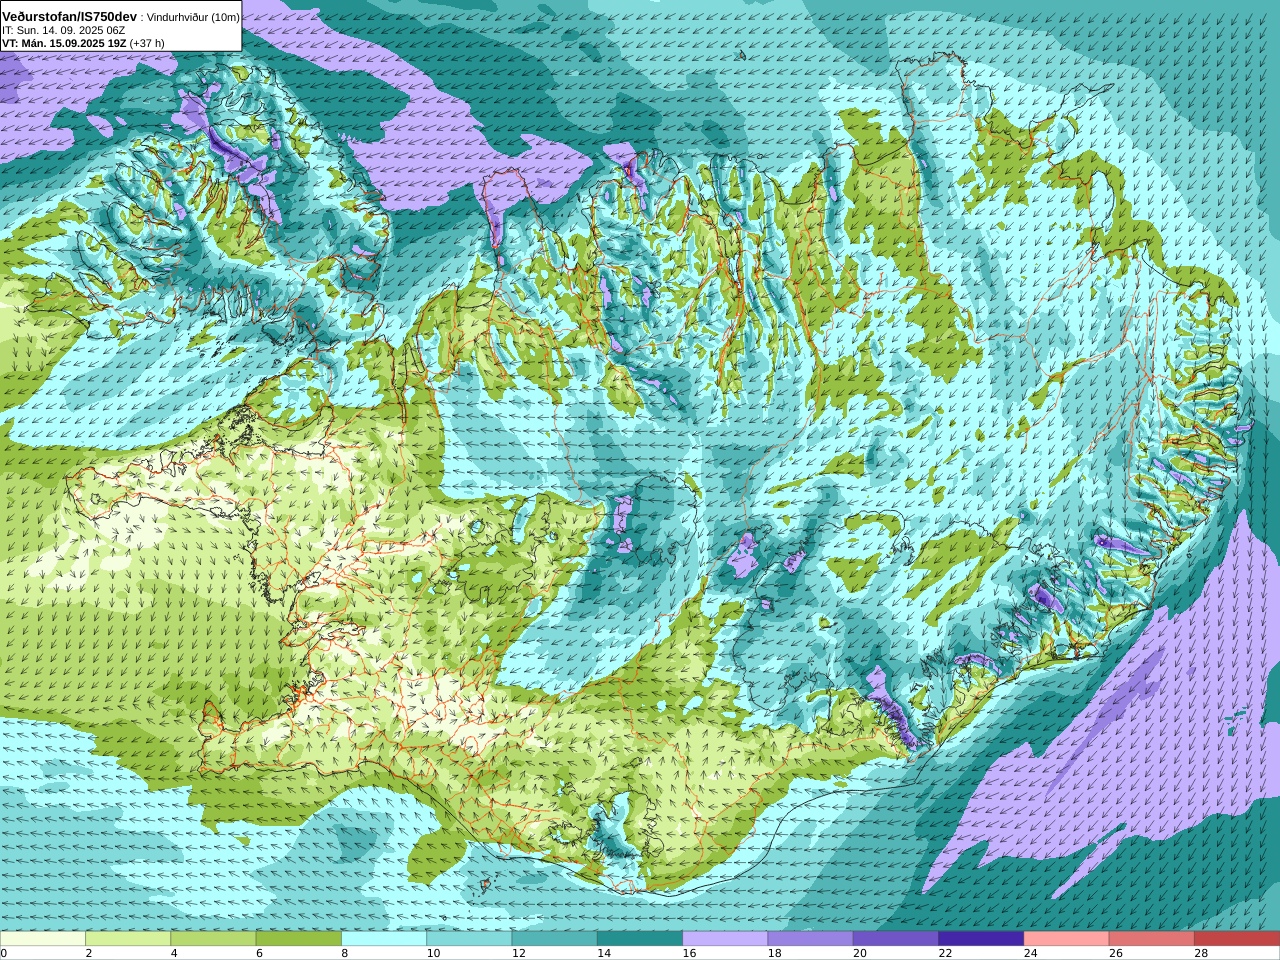This screenshot has height=960, width=1280.
Task: Select the legend number 4
Action: pos(174,953)
